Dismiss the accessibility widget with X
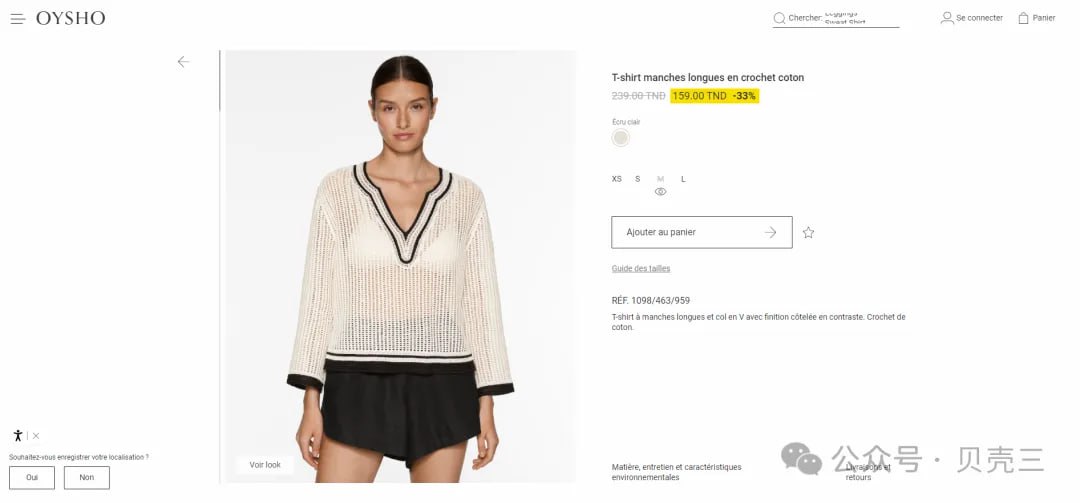This screenshot has height=503, width=1080. tap(36, 436)
